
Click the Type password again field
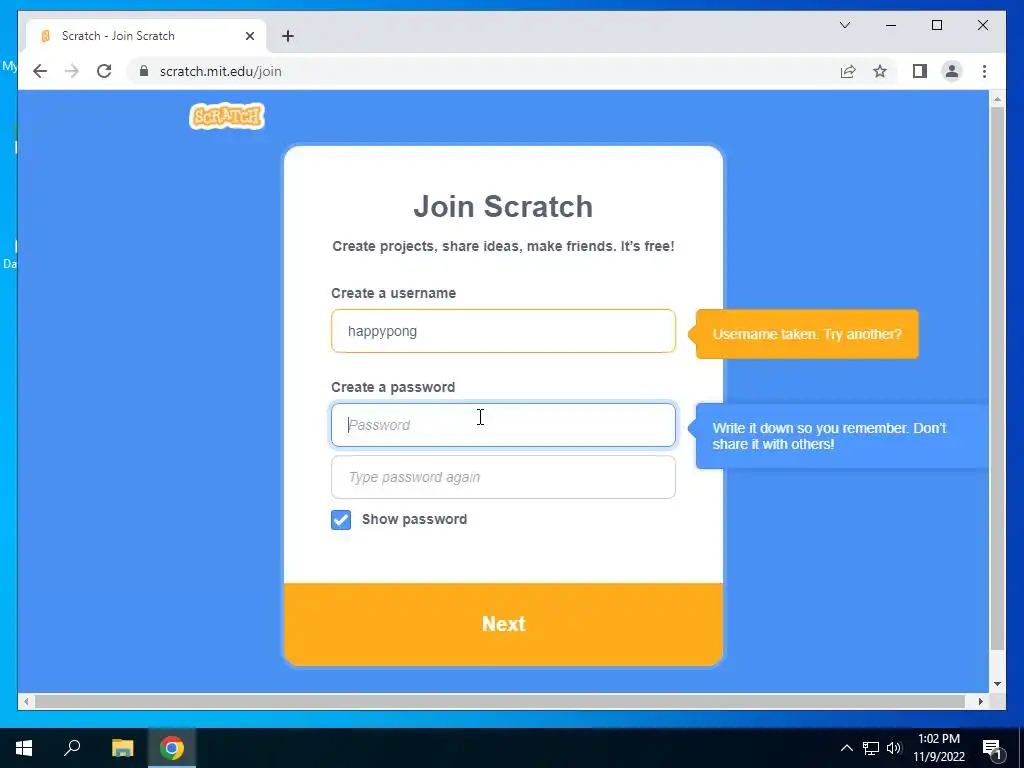point(503,477)
